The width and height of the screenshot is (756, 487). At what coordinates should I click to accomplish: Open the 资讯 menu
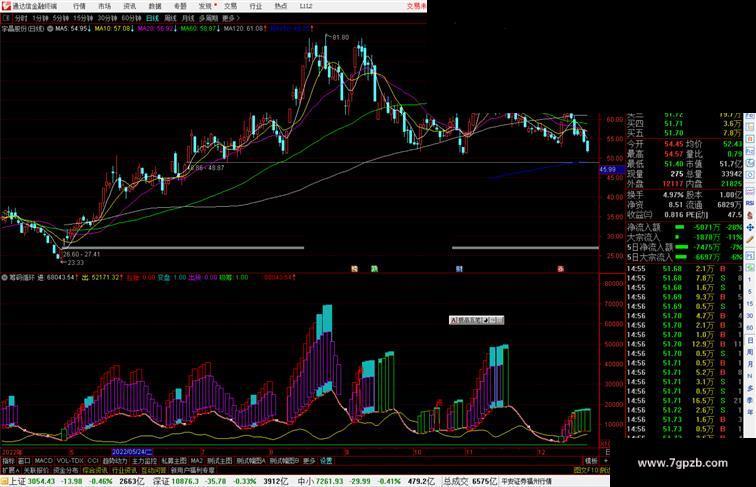129,6
